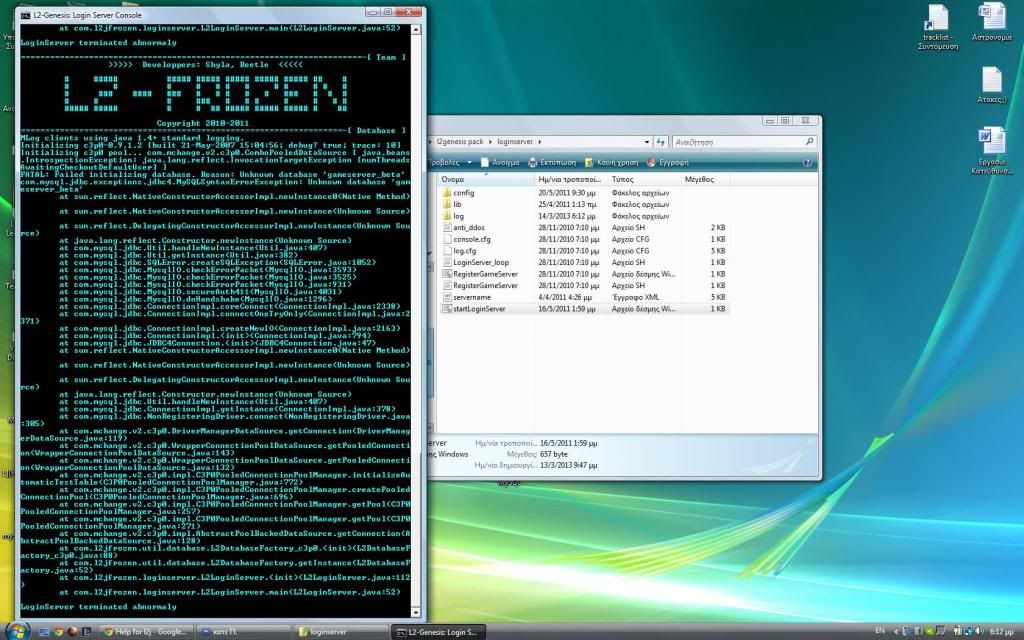The height and width of the screenshot is (640, 1024).
Task: Open the config folder
Action: pyautogui.click(x=463, y=192)
